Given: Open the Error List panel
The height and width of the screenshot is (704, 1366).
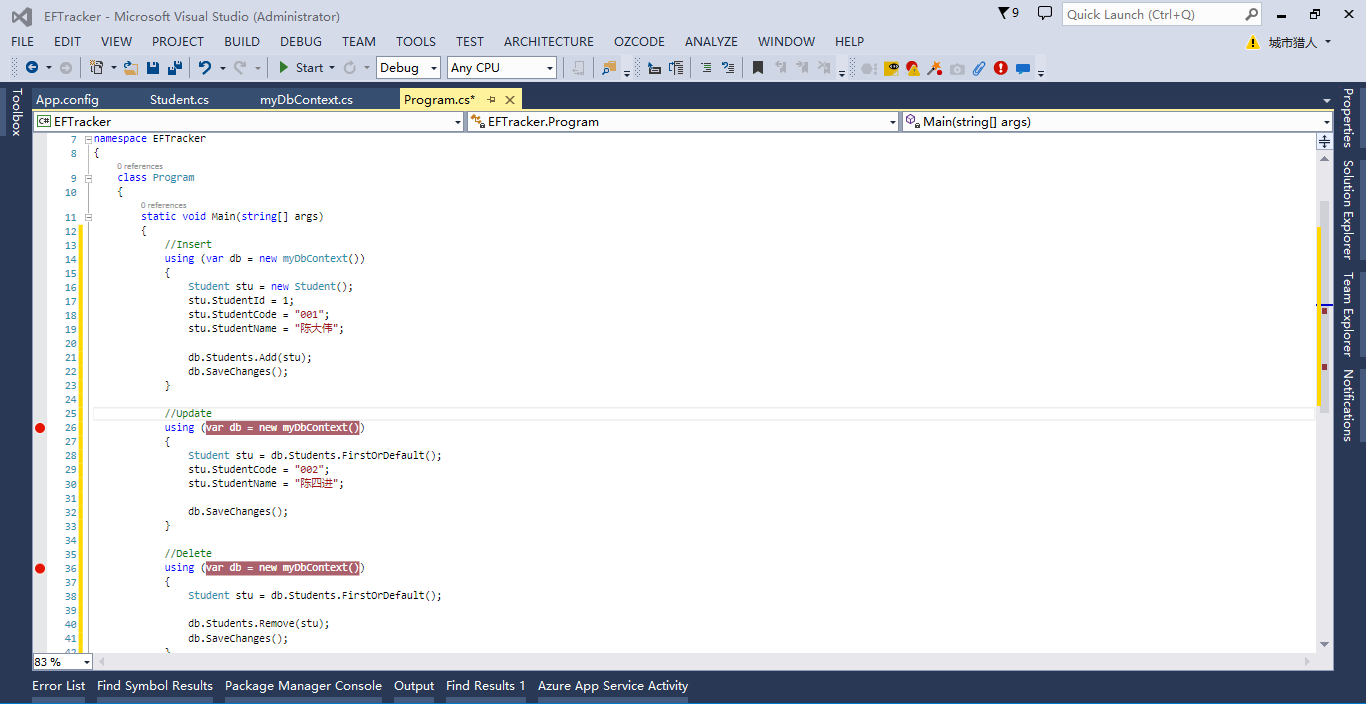Looking at the screenshot, I should tap(58, 686).
